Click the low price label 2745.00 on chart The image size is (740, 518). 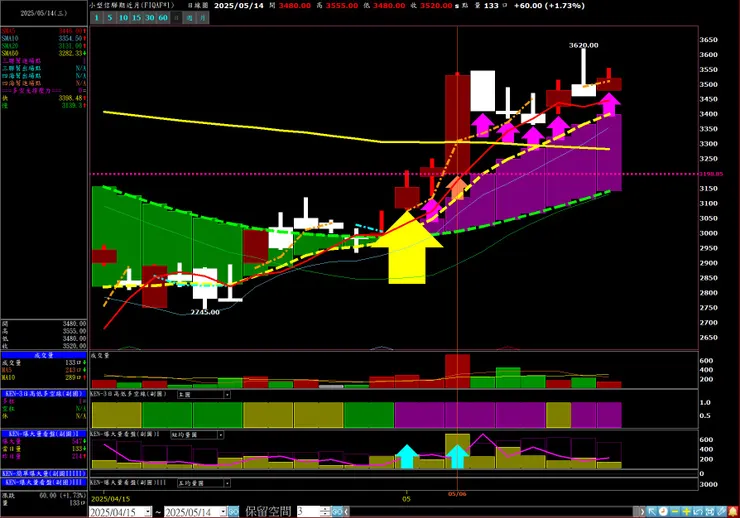(205, 312)
